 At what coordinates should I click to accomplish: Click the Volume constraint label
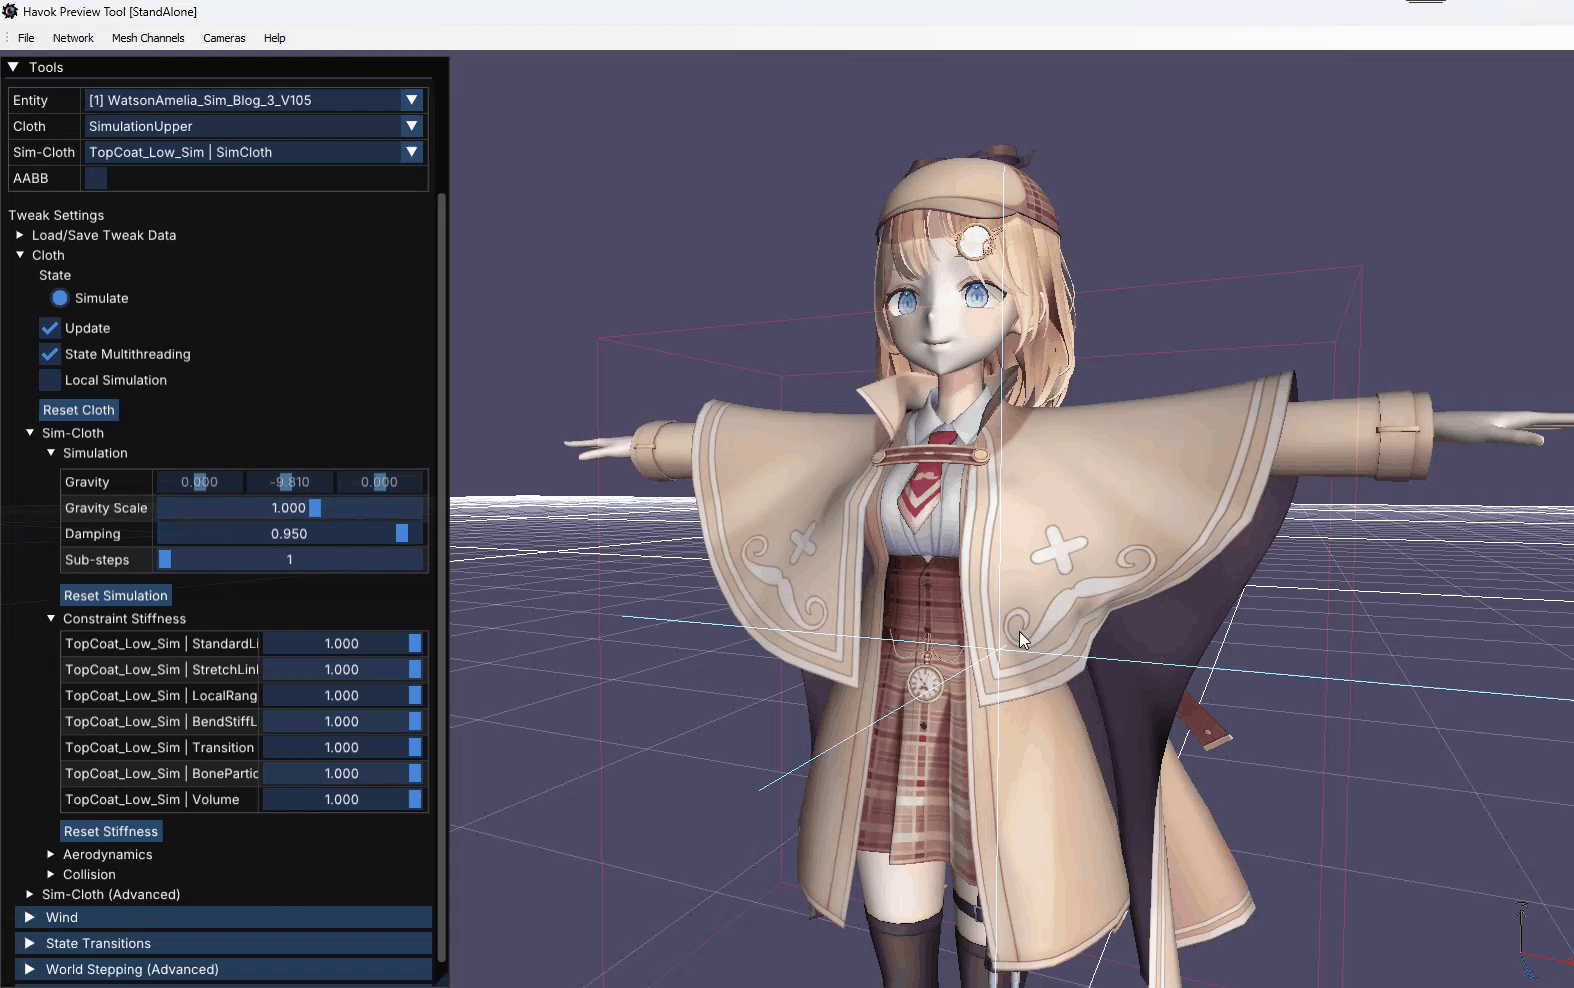click(152, 800)
